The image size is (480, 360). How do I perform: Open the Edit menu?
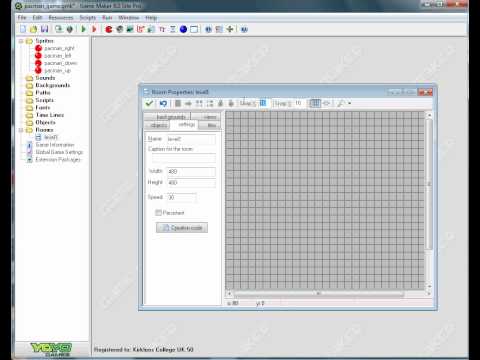pyautogui.click(x=37, y=17)
